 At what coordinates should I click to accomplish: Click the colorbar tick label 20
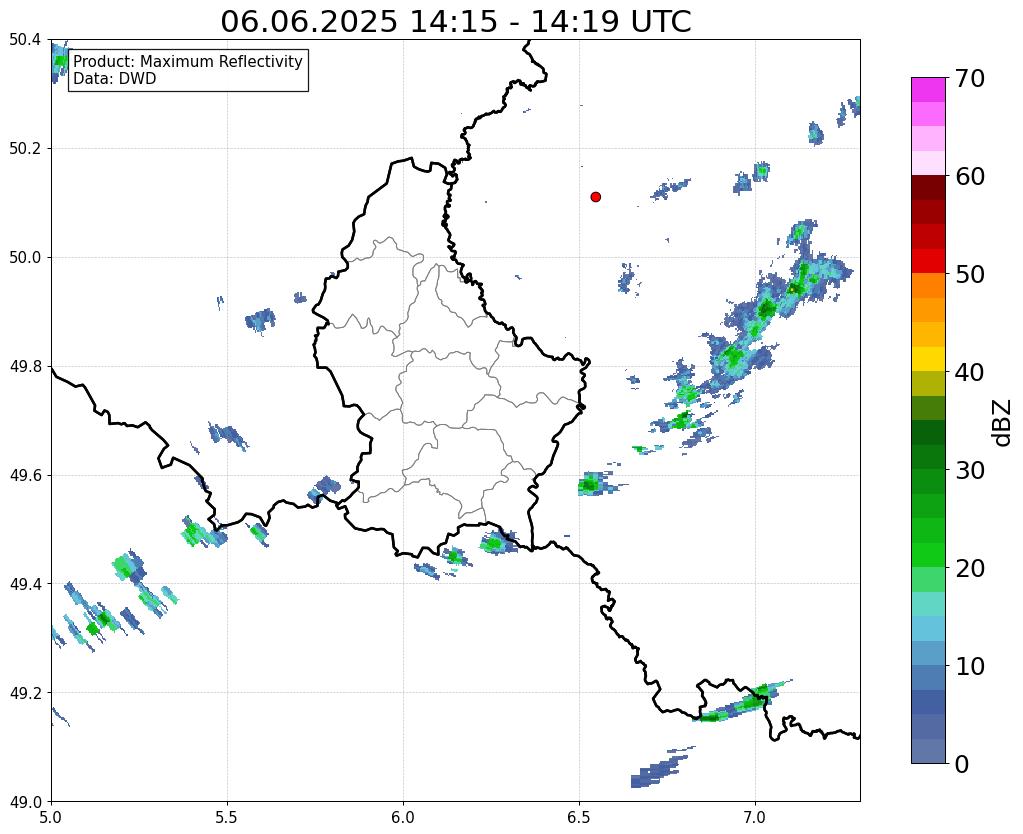(x=969, y=568)
